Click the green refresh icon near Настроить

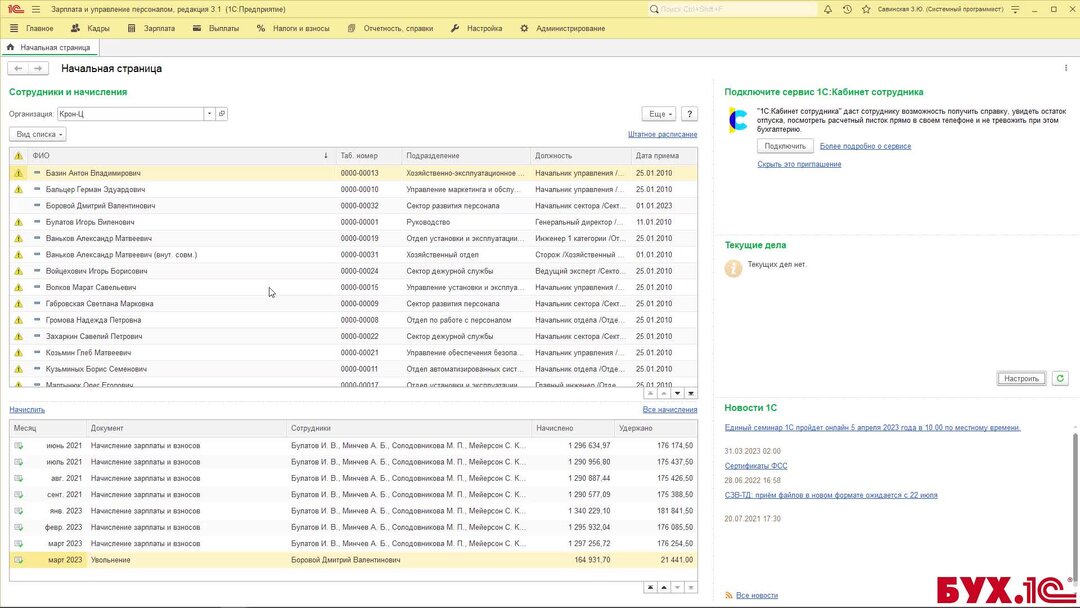point(1060,378)
